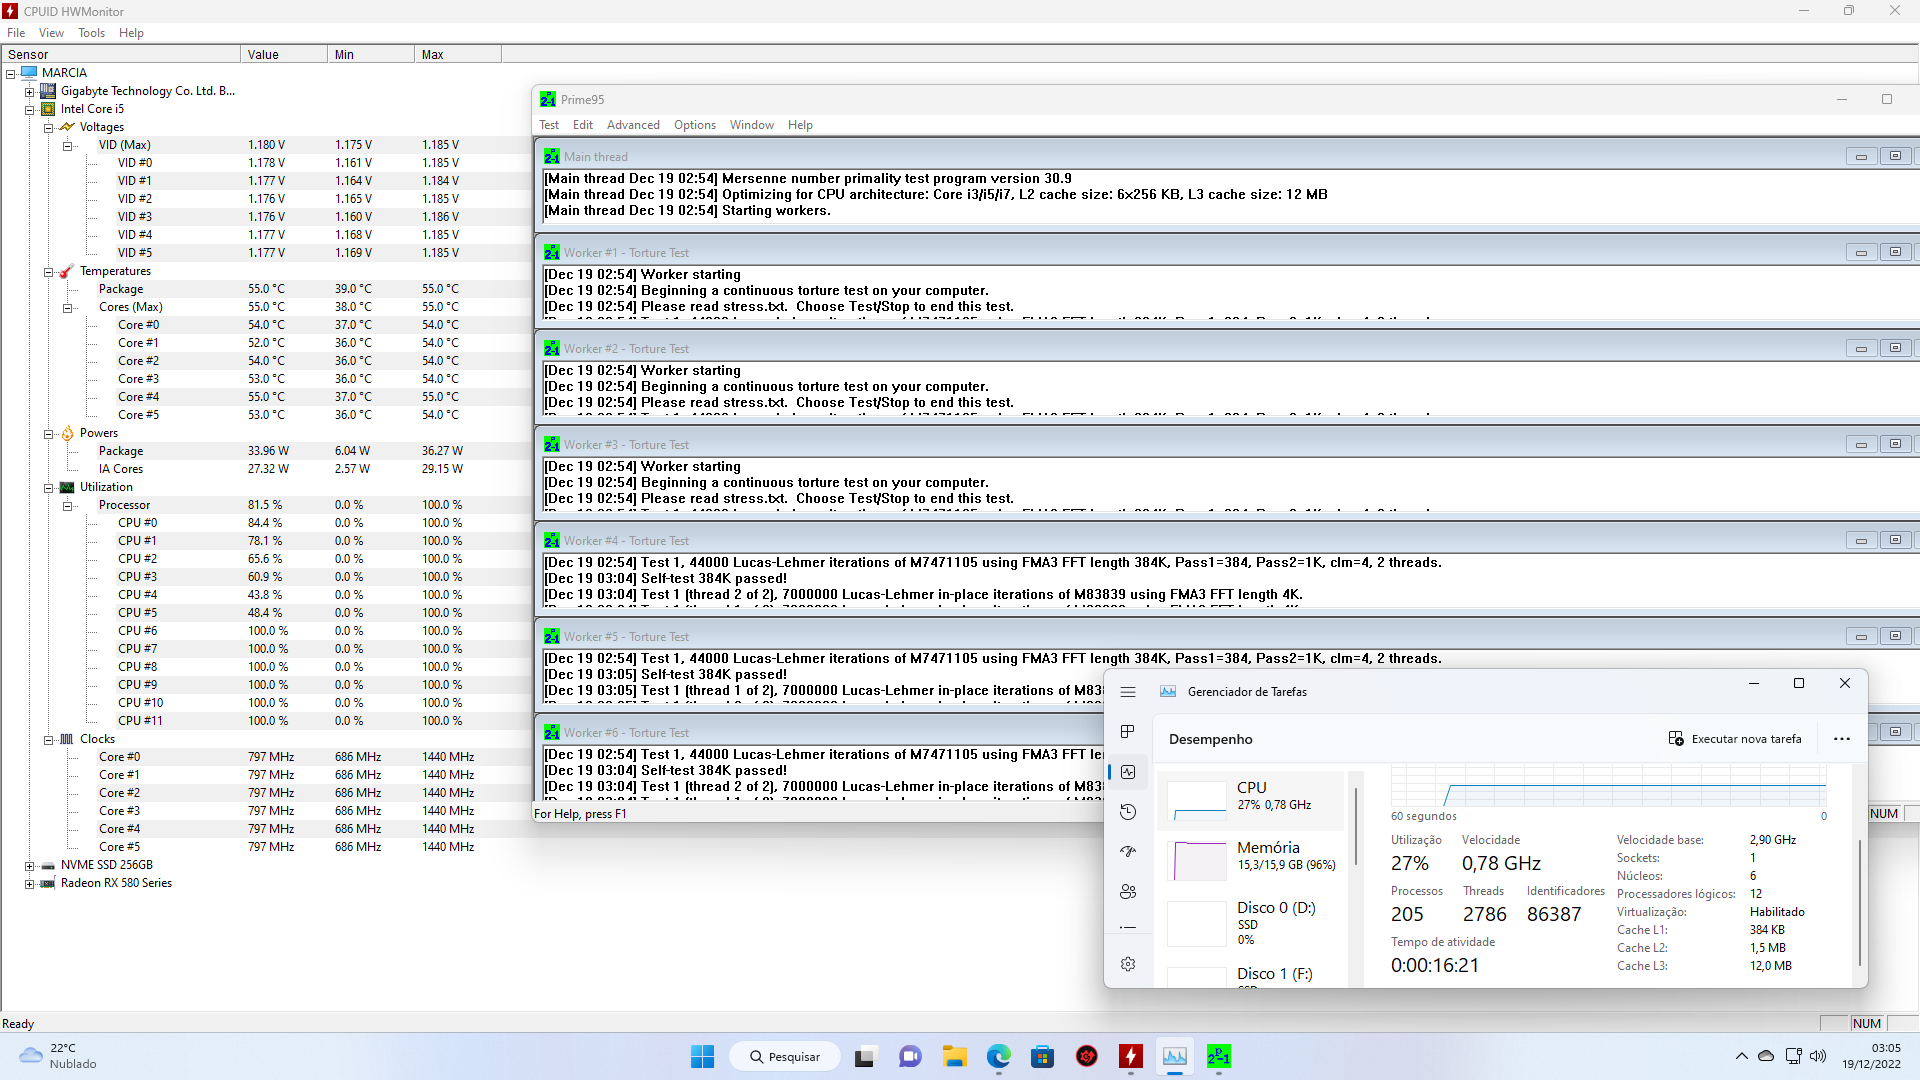This screenshot has width=1920, height=1080.
Task: Collapse the Temperatures section
Action: coord(48,272)
